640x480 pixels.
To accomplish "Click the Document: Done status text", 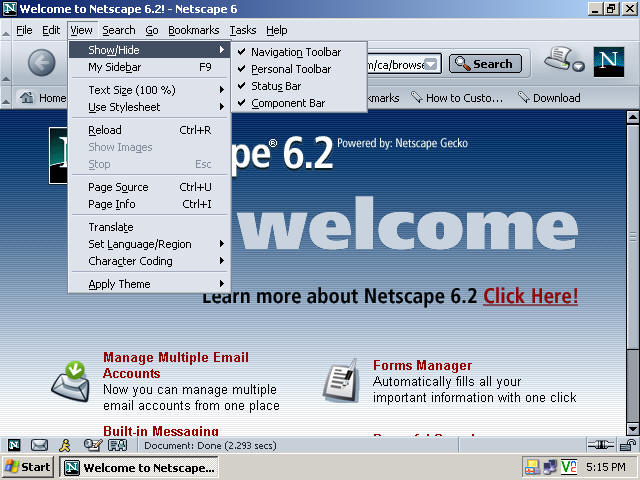I will (211, 445).
